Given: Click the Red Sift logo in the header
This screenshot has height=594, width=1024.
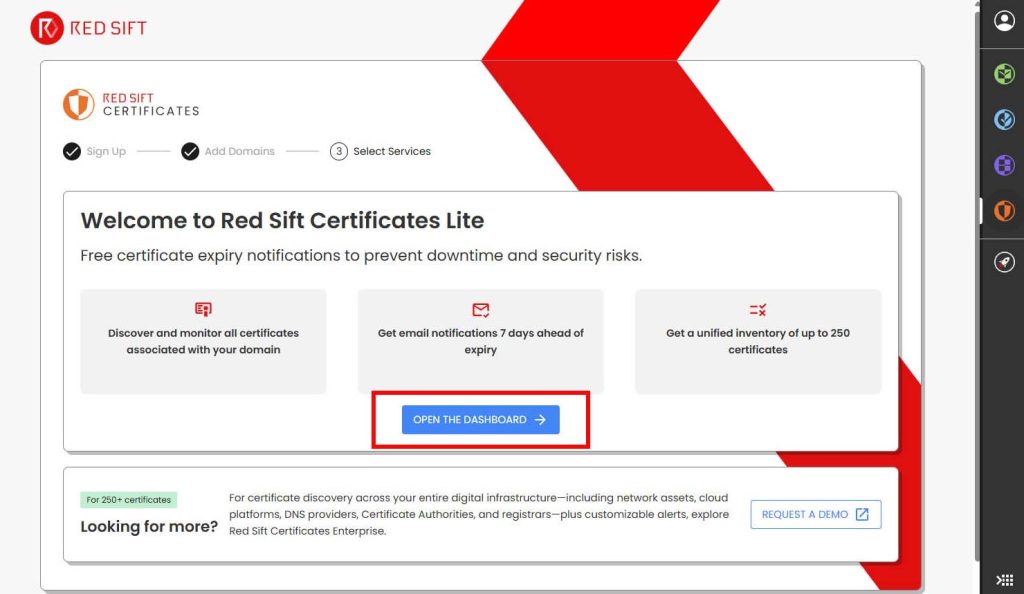Looking at the screenshot, I should [89, 28].
